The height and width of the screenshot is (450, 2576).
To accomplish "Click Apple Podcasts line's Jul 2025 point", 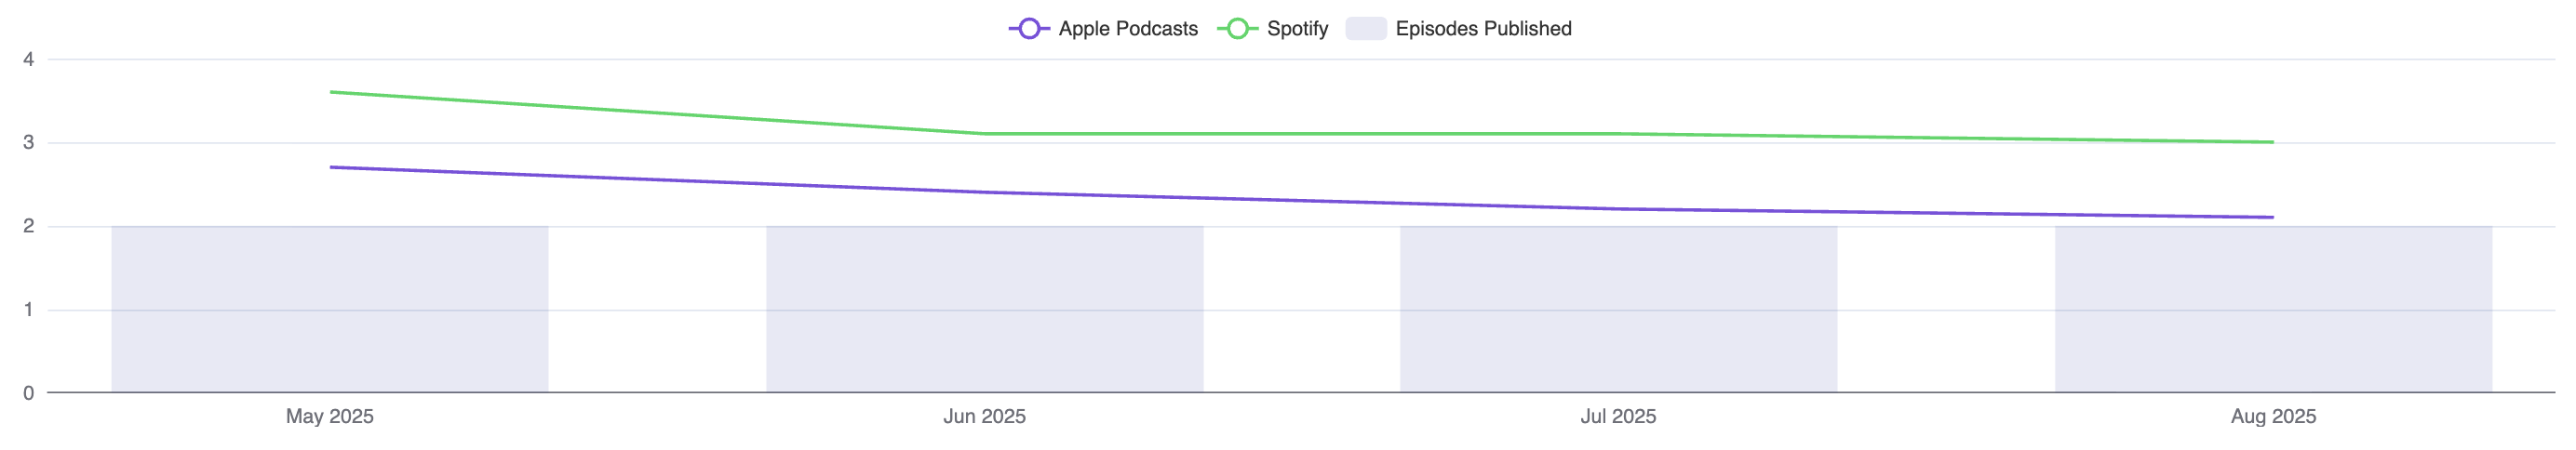I will (1618, 209).
